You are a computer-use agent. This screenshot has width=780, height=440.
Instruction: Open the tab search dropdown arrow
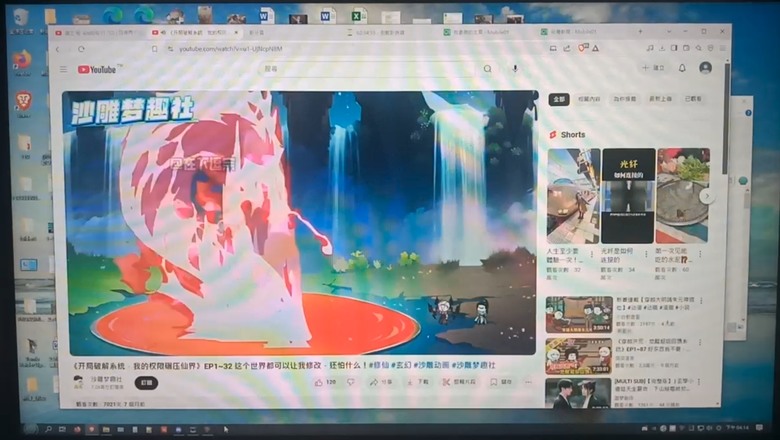[x=669, y=31]
